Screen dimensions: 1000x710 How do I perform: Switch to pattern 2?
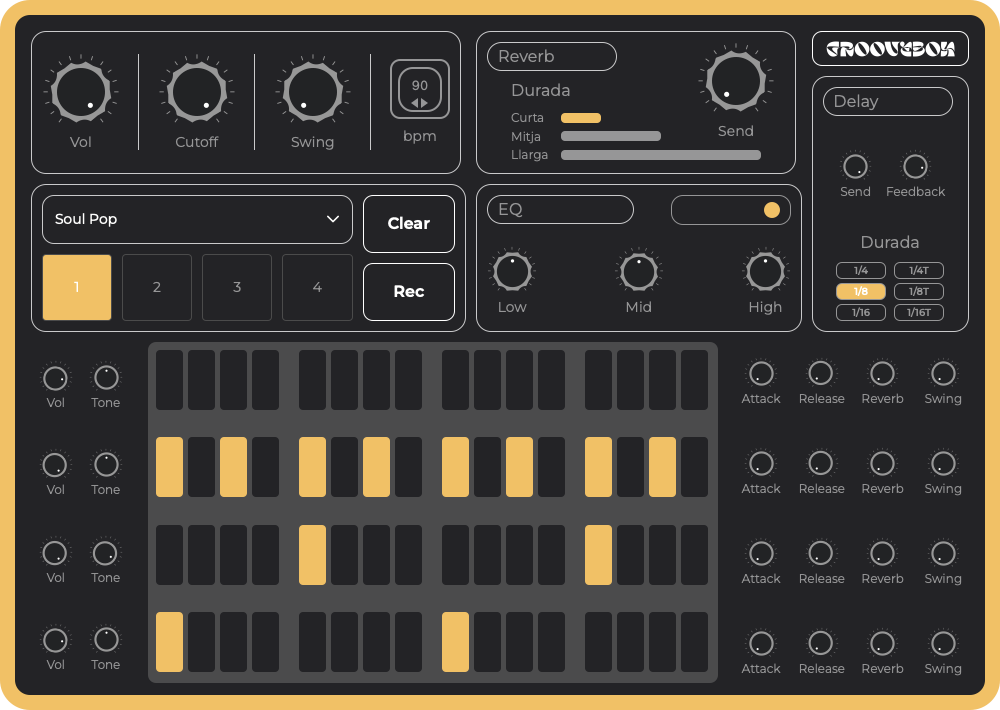157,287
